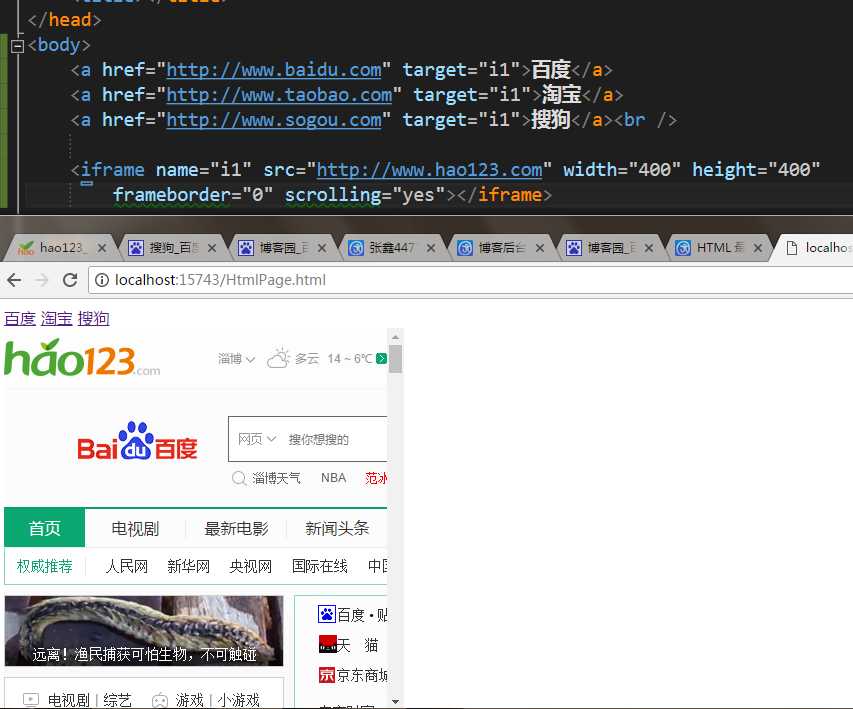Click the Tmall icon beside 天猫
This screenshot has height=709, width=853.
point(327,644)
